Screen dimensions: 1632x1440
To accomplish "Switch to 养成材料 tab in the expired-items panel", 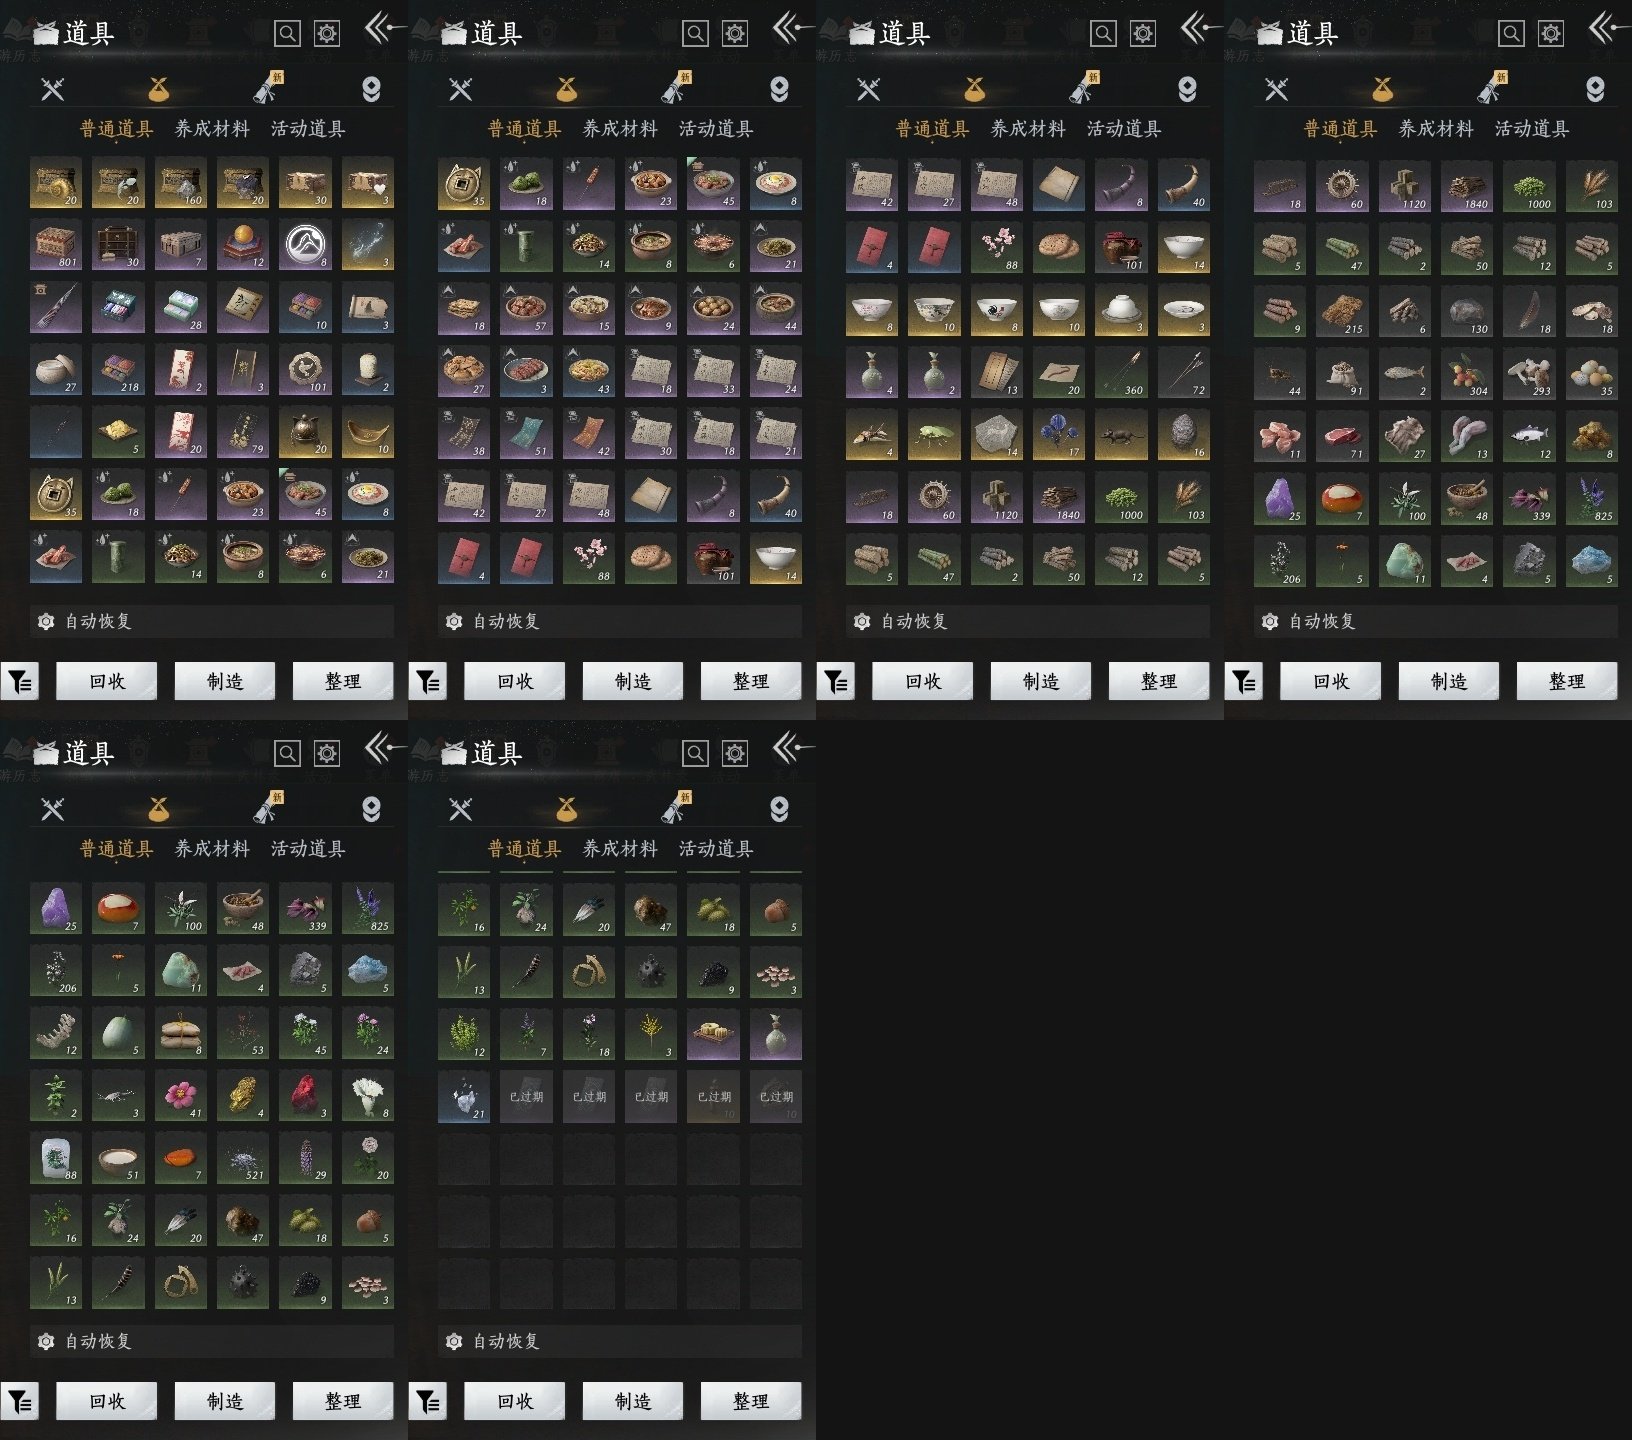I will point(620,849).
